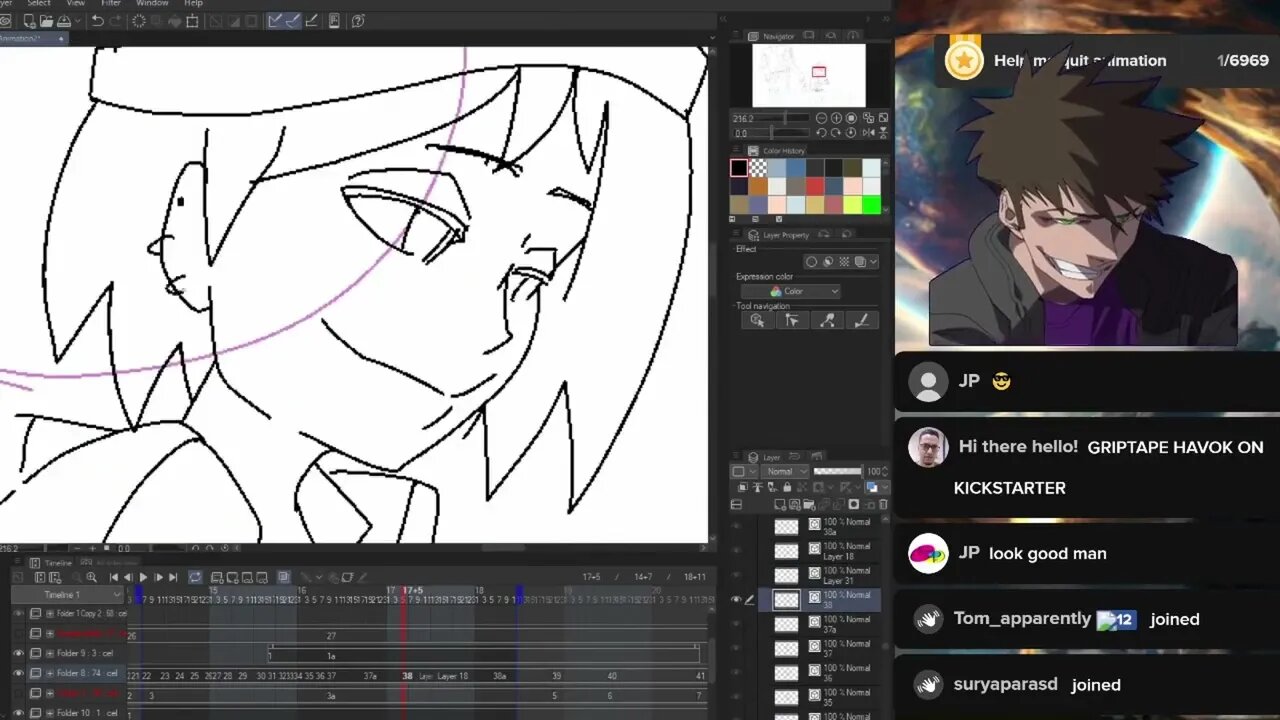
Task: Click the New canvas icon in toolbar
Action: 30,21
